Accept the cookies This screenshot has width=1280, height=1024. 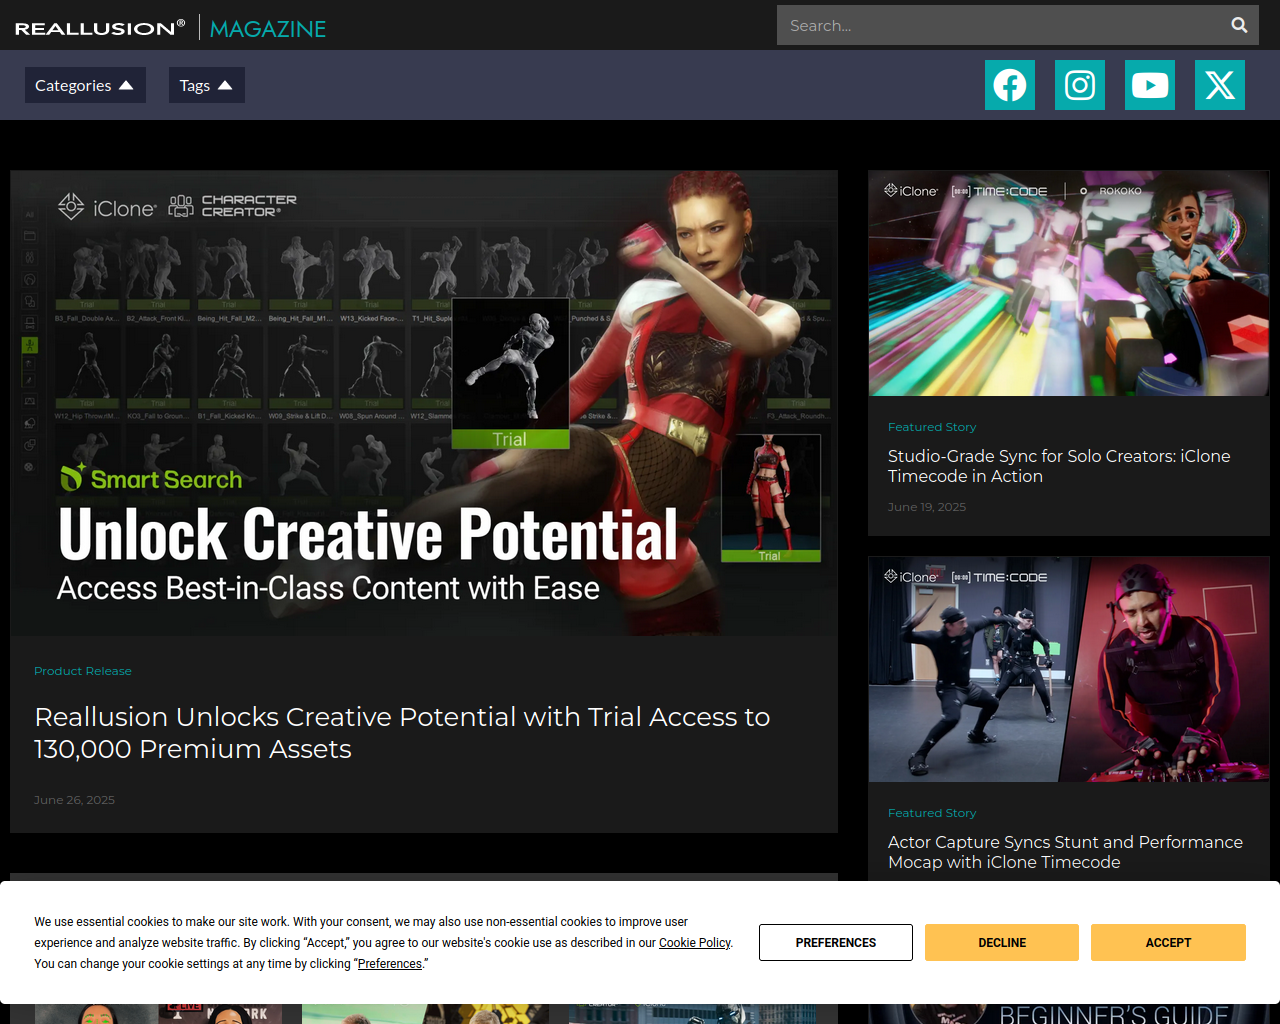coord(1168,943)
